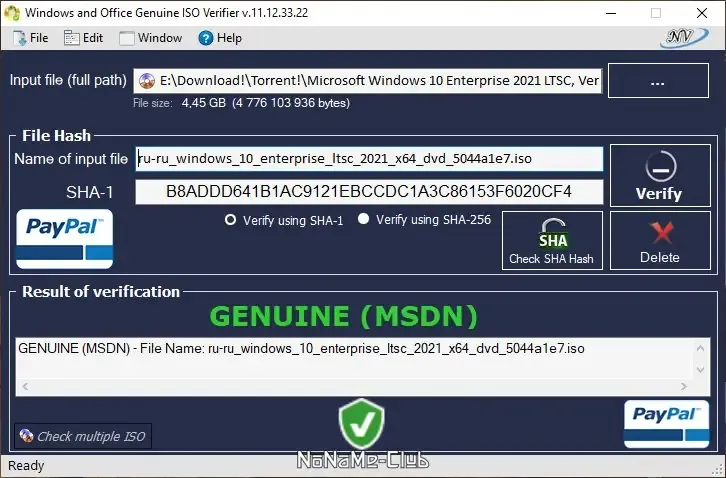This screenshot has width=726, height=478.
Task: Open the File menu
Action: [31, 38]
